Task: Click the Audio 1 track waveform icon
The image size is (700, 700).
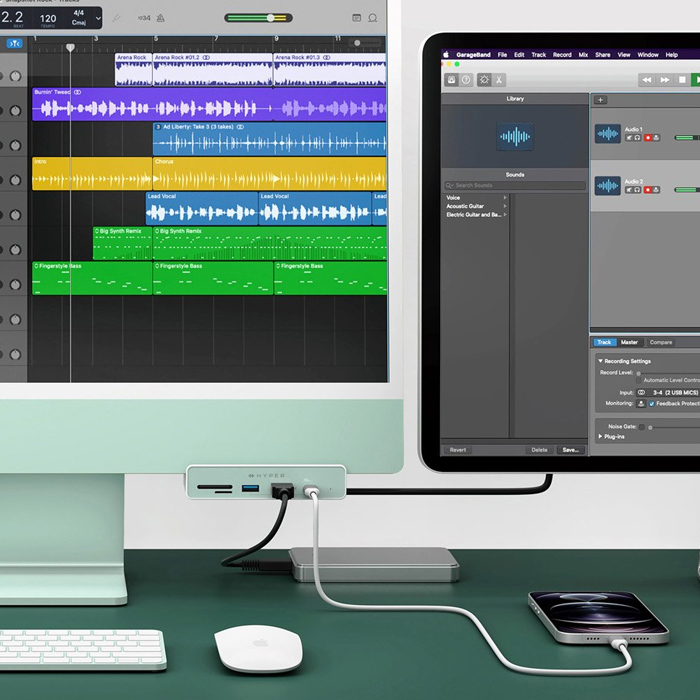Action: 607,133
